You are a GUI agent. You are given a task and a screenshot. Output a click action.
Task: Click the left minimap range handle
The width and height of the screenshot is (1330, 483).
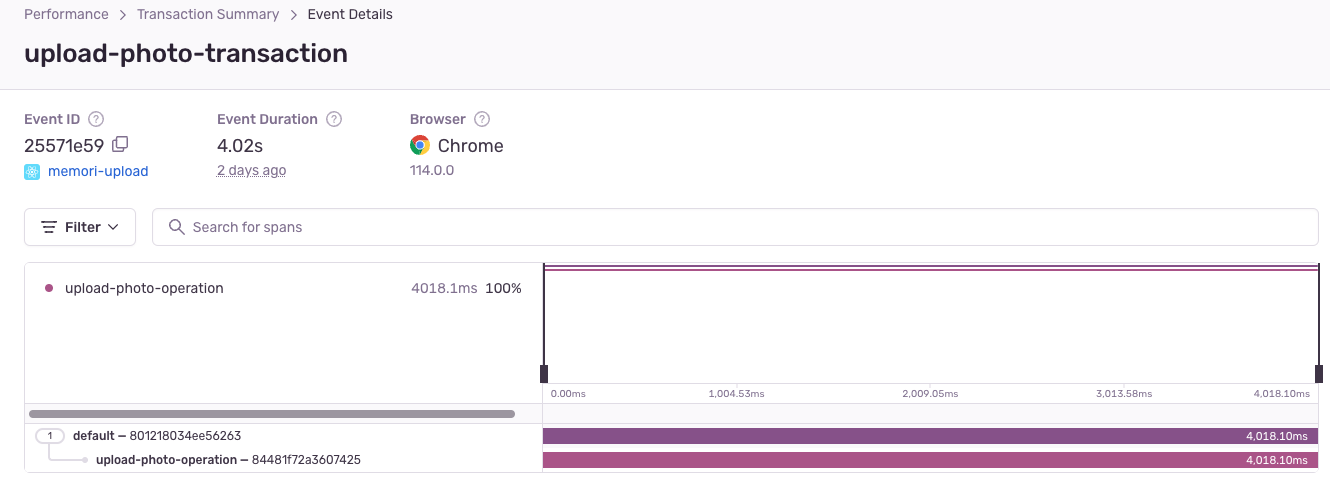(x=544, y=374)
